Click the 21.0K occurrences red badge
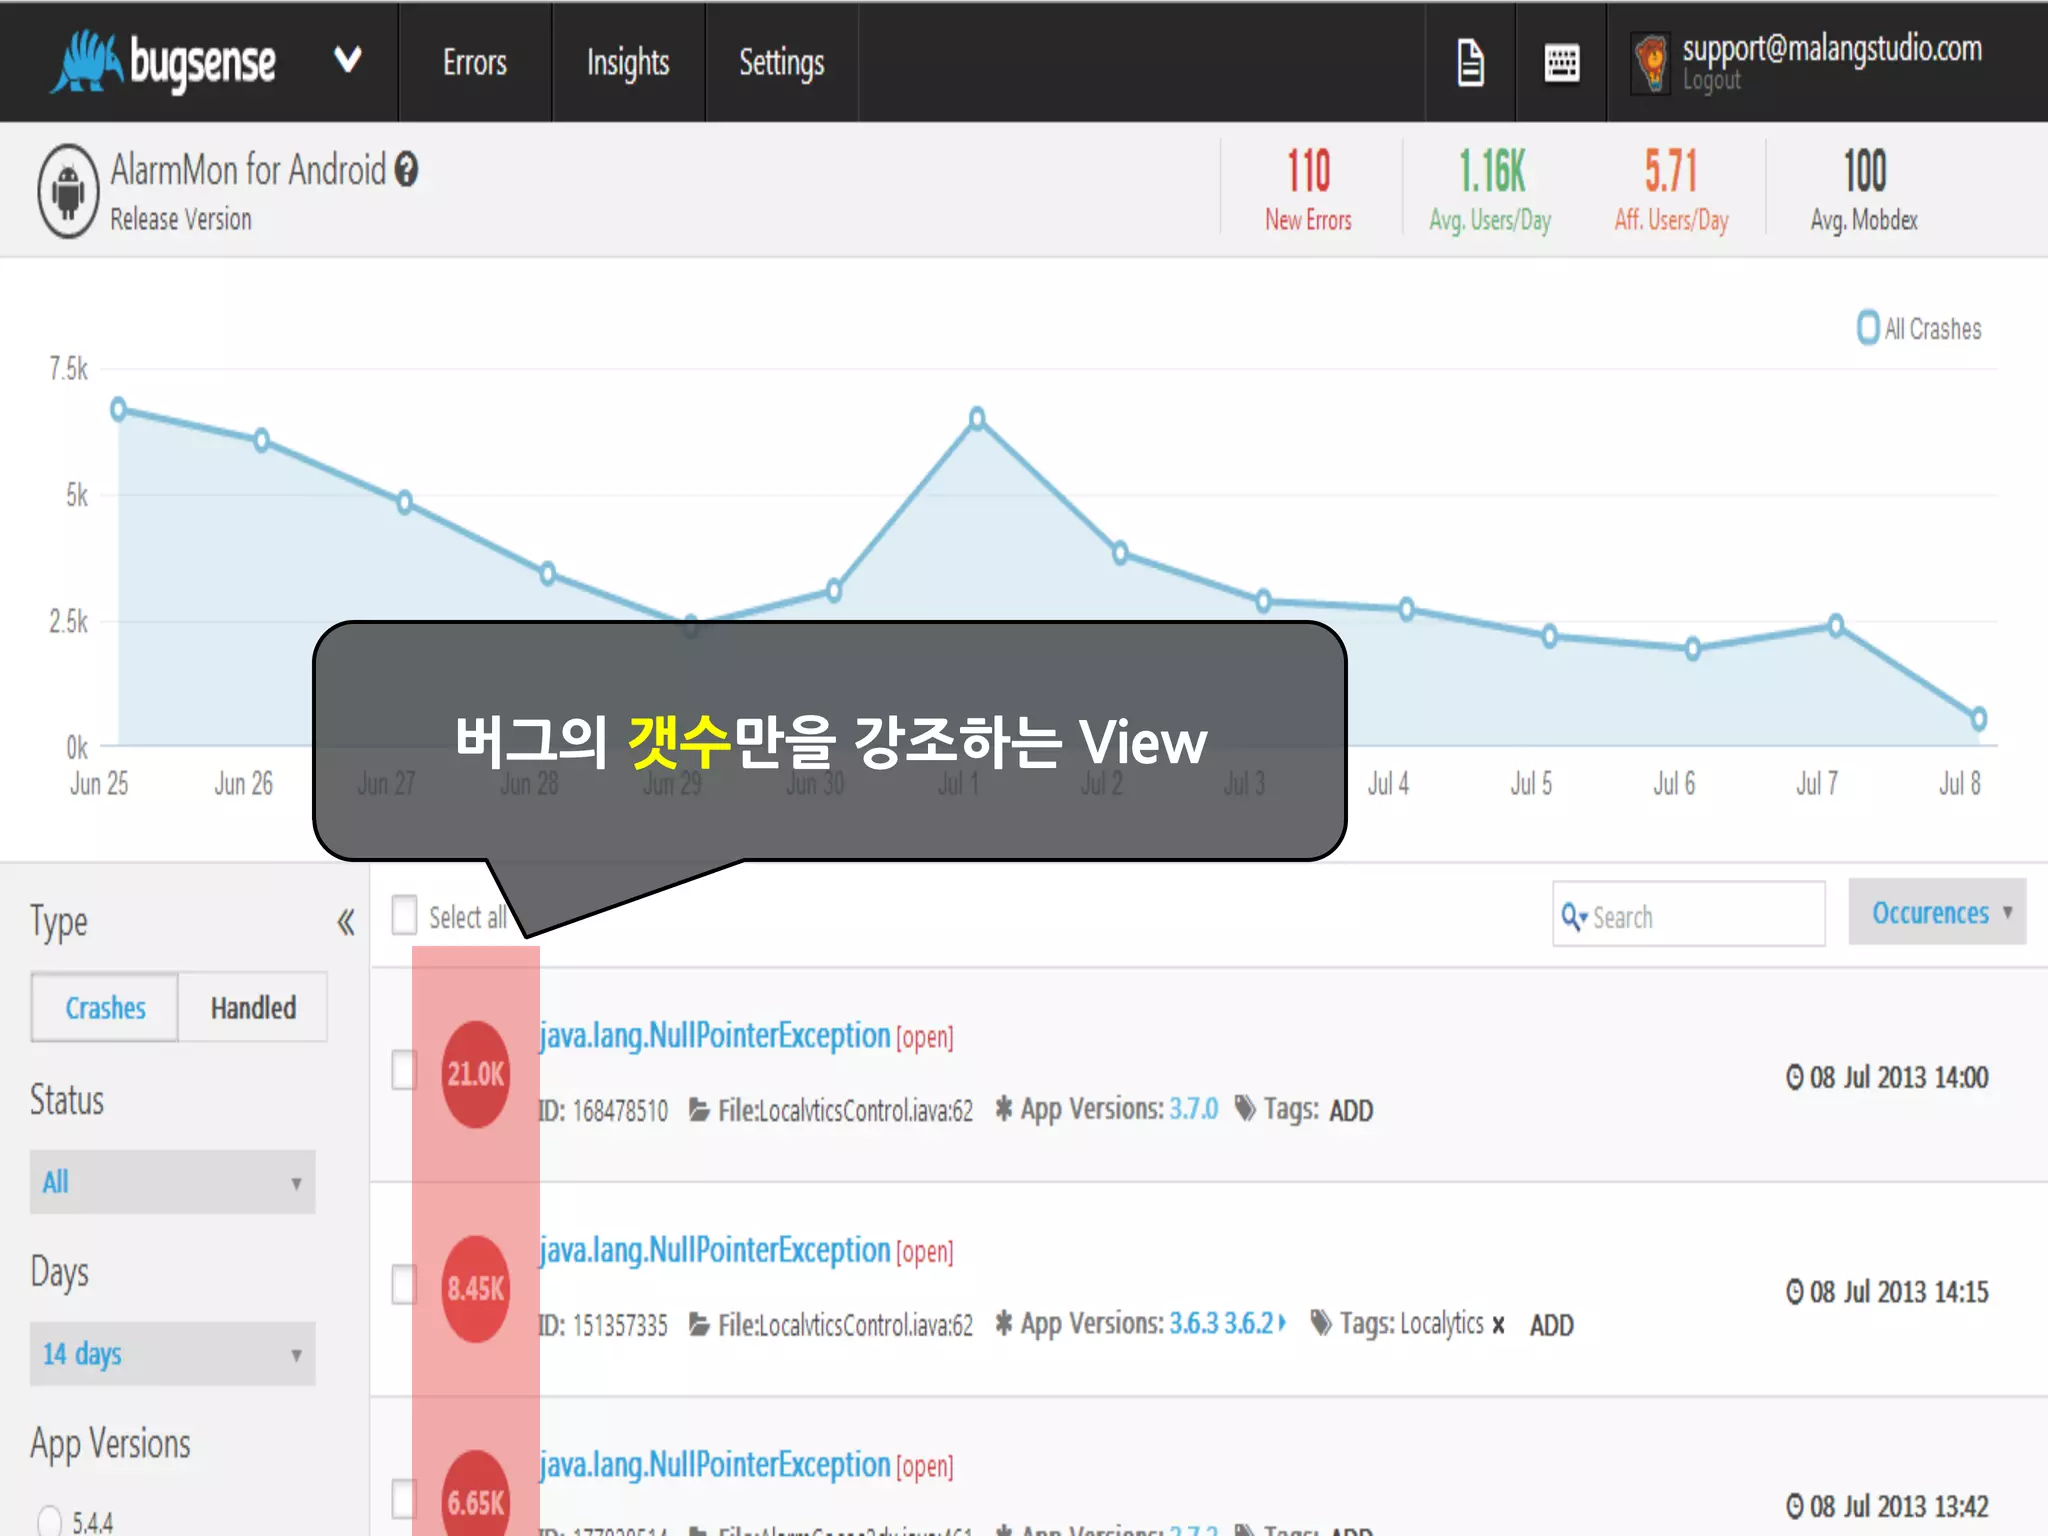The height and width of the screenshot is (1536, 2048). [x=476, y=1074]
